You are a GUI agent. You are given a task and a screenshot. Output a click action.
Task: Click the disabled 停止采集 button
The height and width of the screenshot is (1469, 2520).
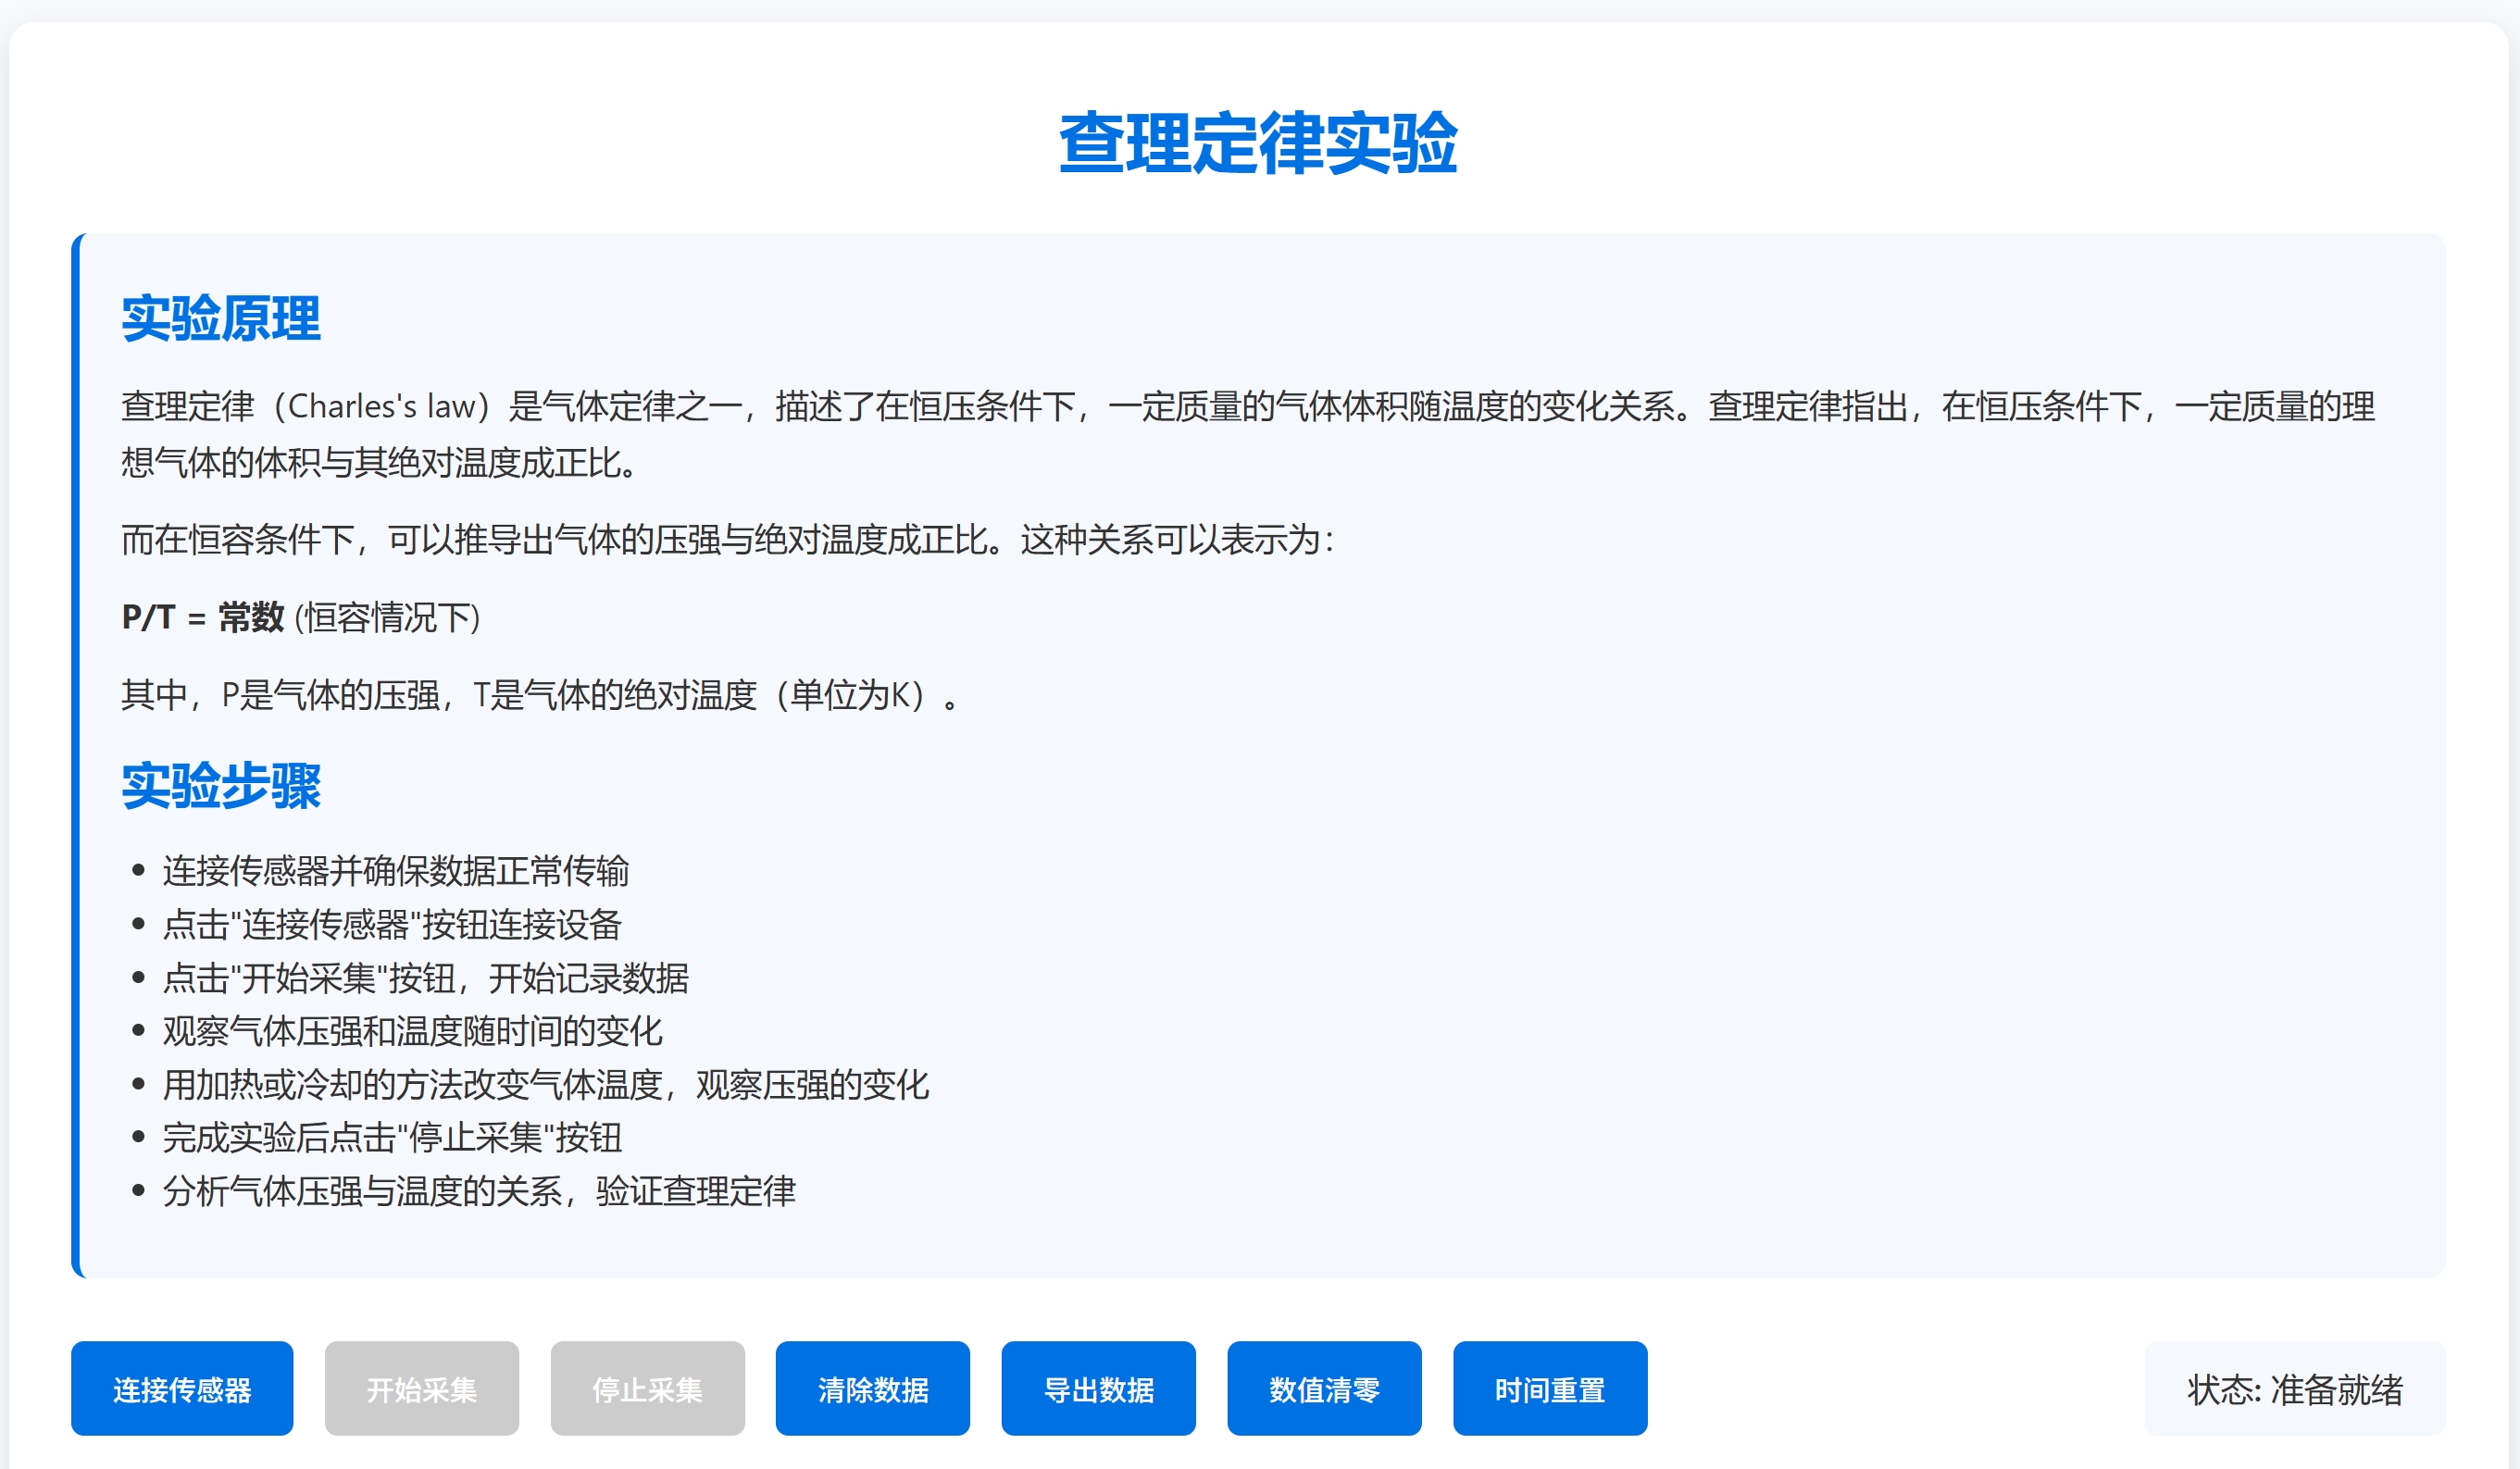(646, 1389)
